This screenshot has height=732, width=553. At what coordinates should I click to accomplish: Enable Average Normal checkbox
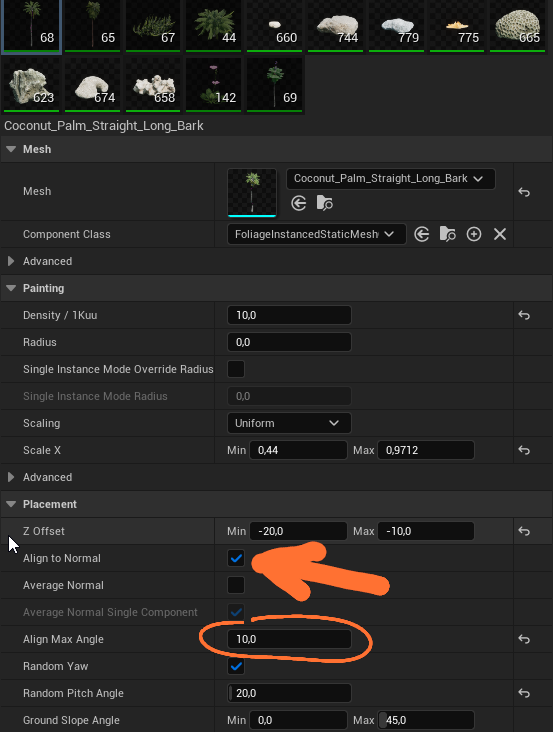tap(236, 585)
